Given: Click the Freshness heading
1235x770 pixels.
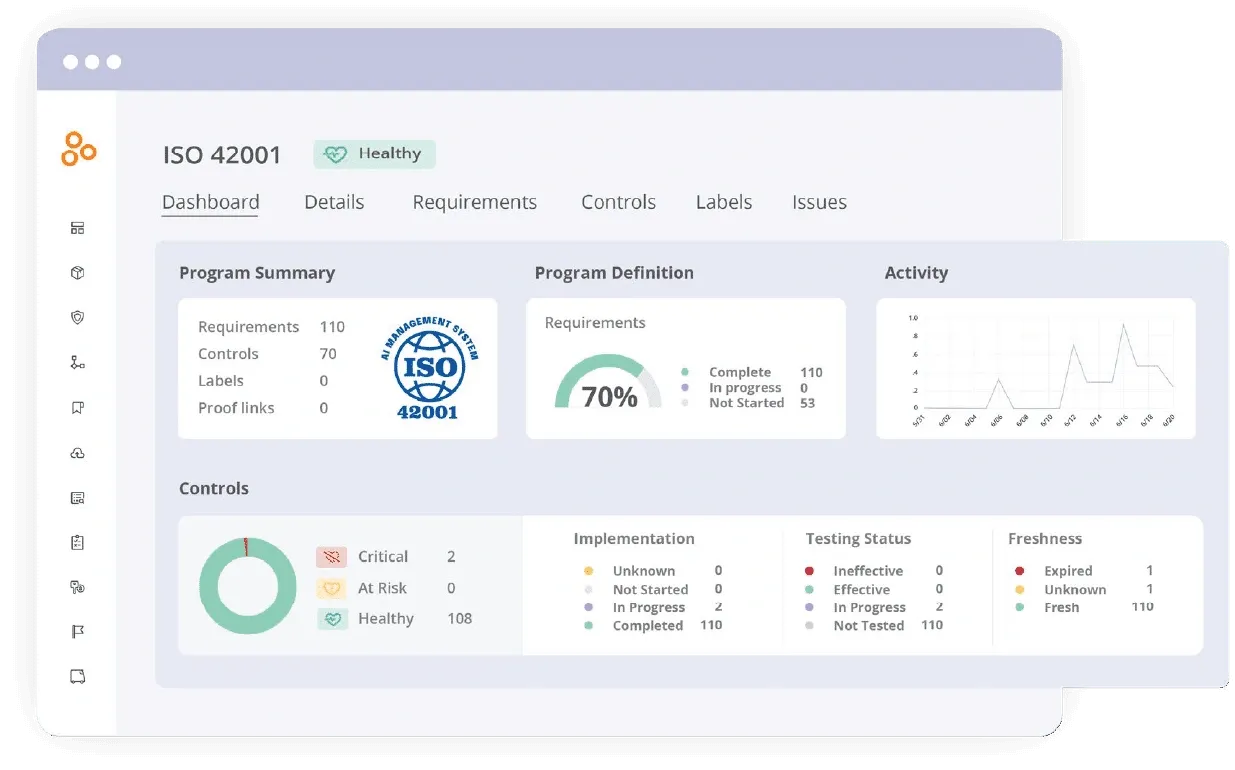Looking at the screenshot, I should point(1045,539).
